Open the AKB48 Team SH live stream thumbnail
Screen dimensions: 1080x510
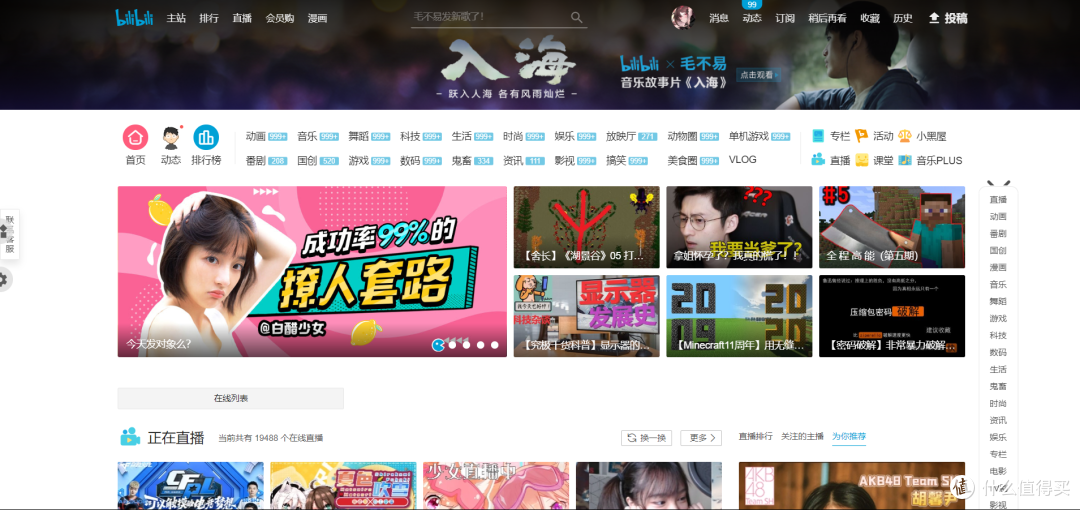(852, 486)
